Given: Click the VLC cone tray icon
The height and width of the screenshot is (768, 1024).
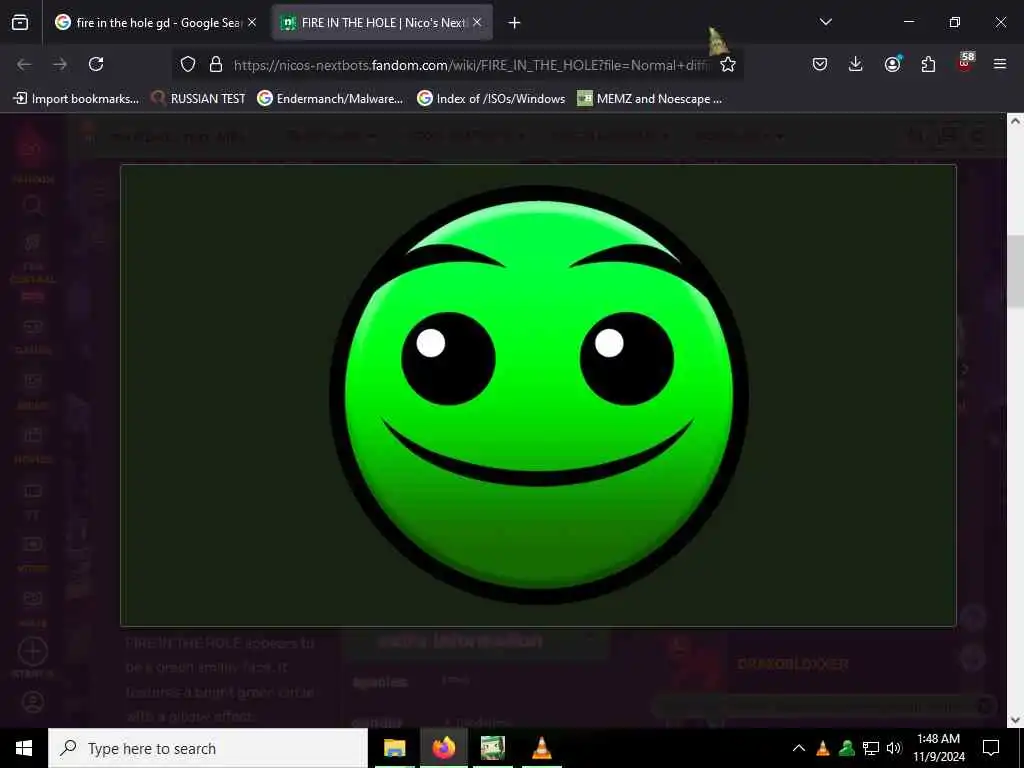Looking at the screenshot, I should click(x=823, y=748).
